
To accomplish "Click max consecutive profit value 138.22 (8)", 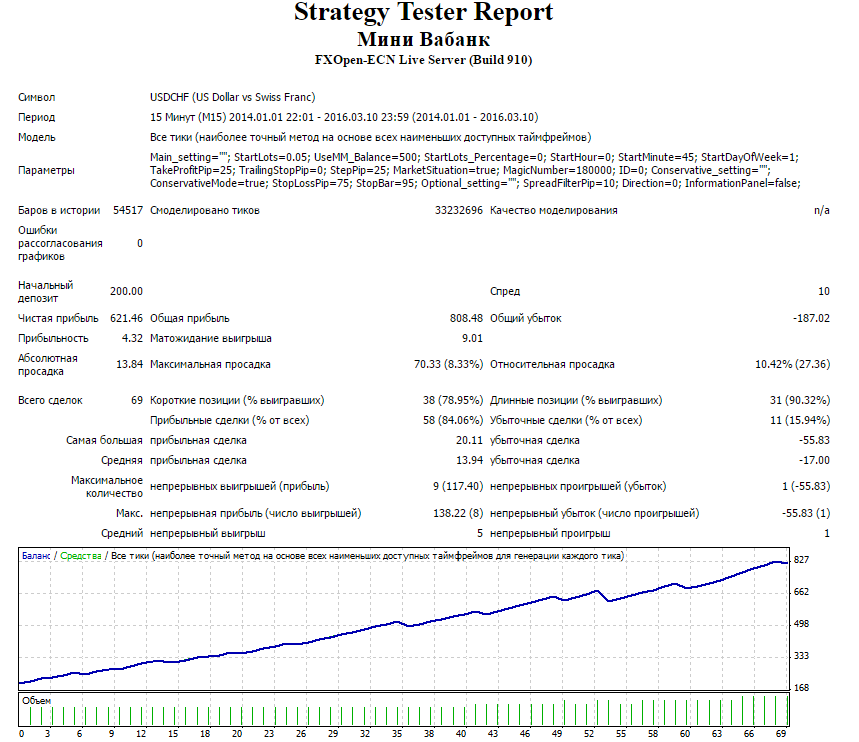I will (x=458, y=513).
